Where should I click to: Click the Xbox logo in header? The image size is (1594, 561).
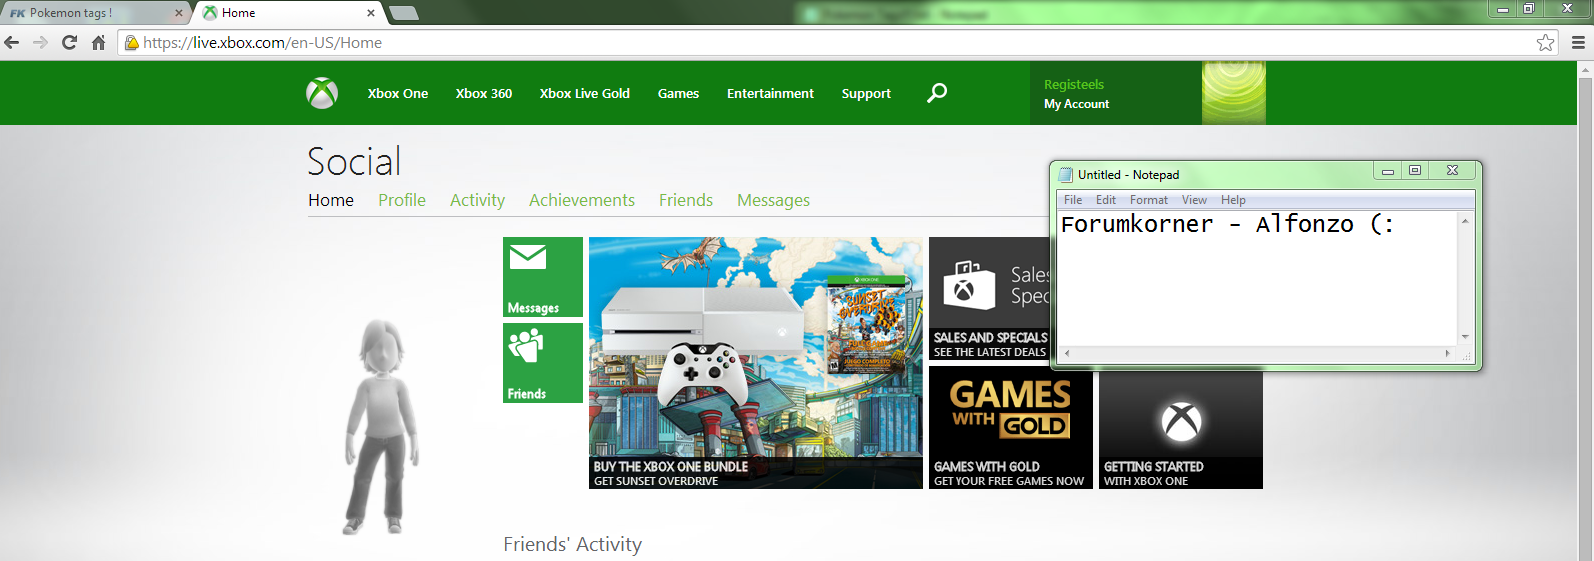pyautogui.click(x=322, y=93)
